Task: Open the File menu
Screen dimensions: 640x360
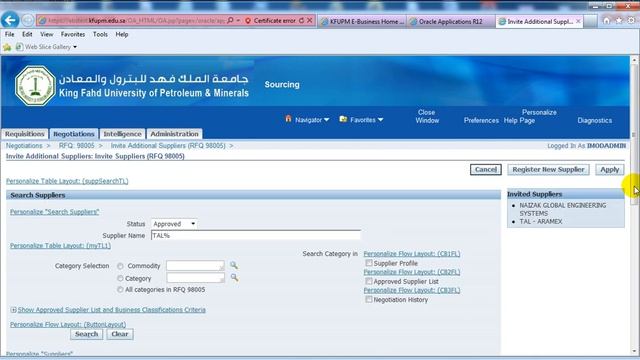Action: point(9,34)
